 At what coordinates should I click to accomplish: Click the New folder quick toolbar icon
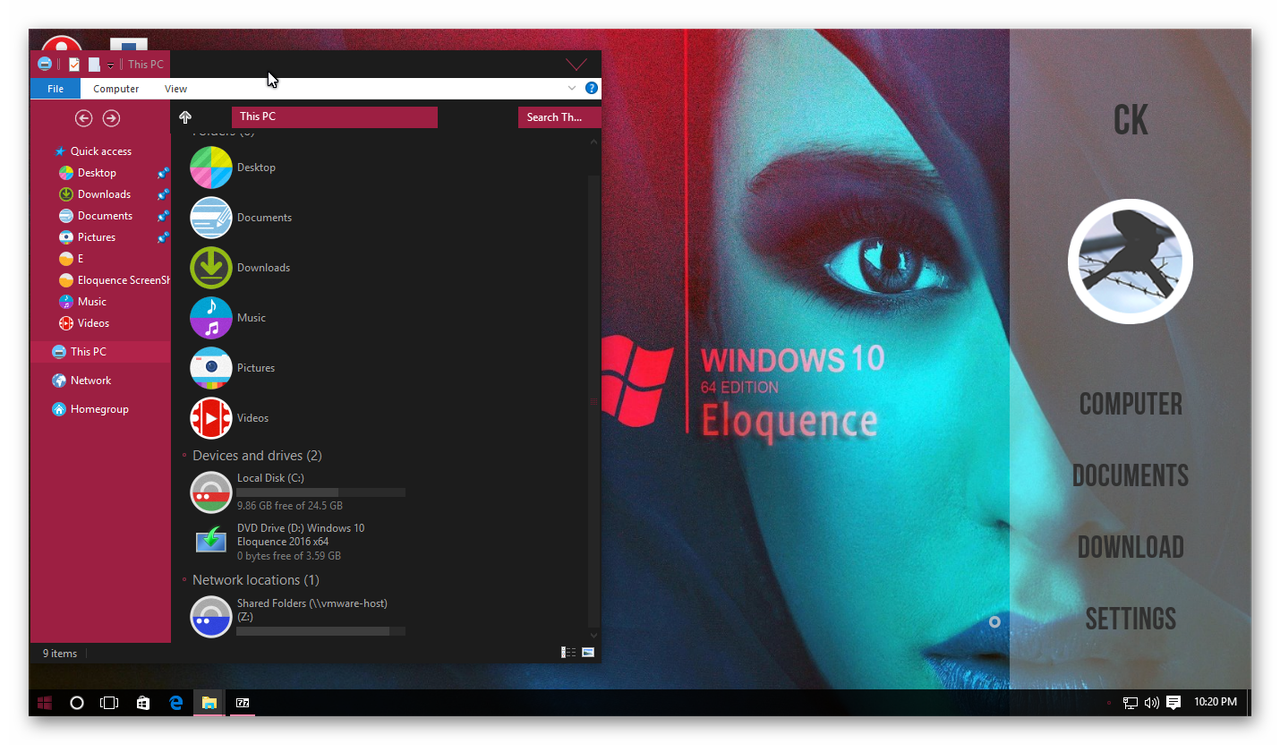tap(94, 64)
